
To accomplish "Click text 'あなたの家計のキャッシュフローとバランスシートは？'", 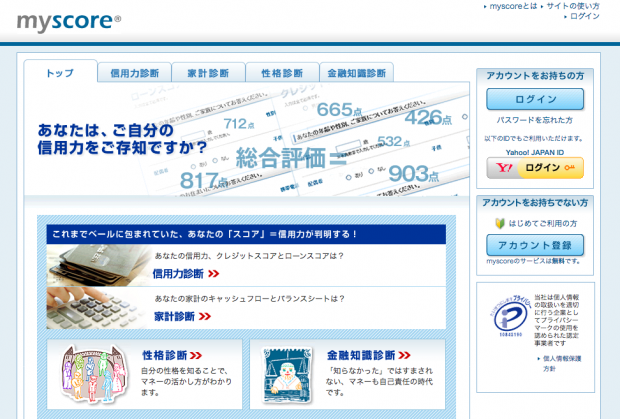I will (x=250, y=299).
